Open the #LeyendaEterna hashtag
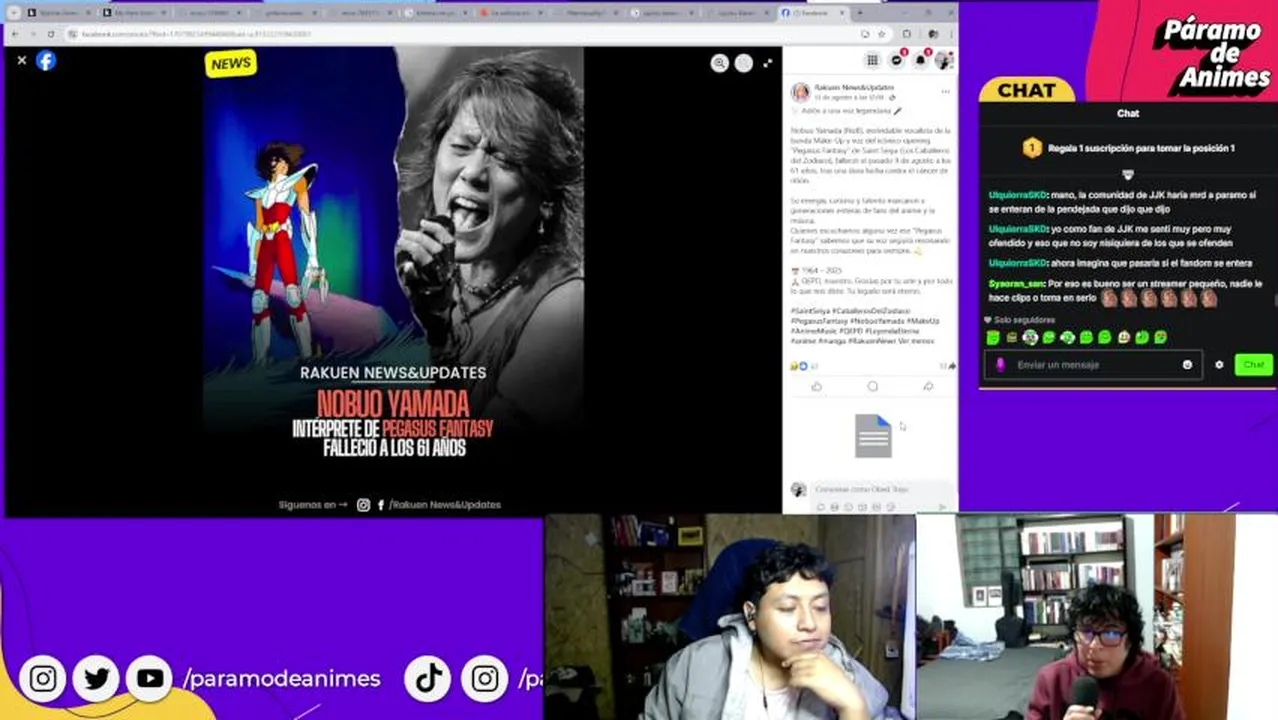This screenshot has width=1278, height=720. pyautogui.click(x=893, y=331)
